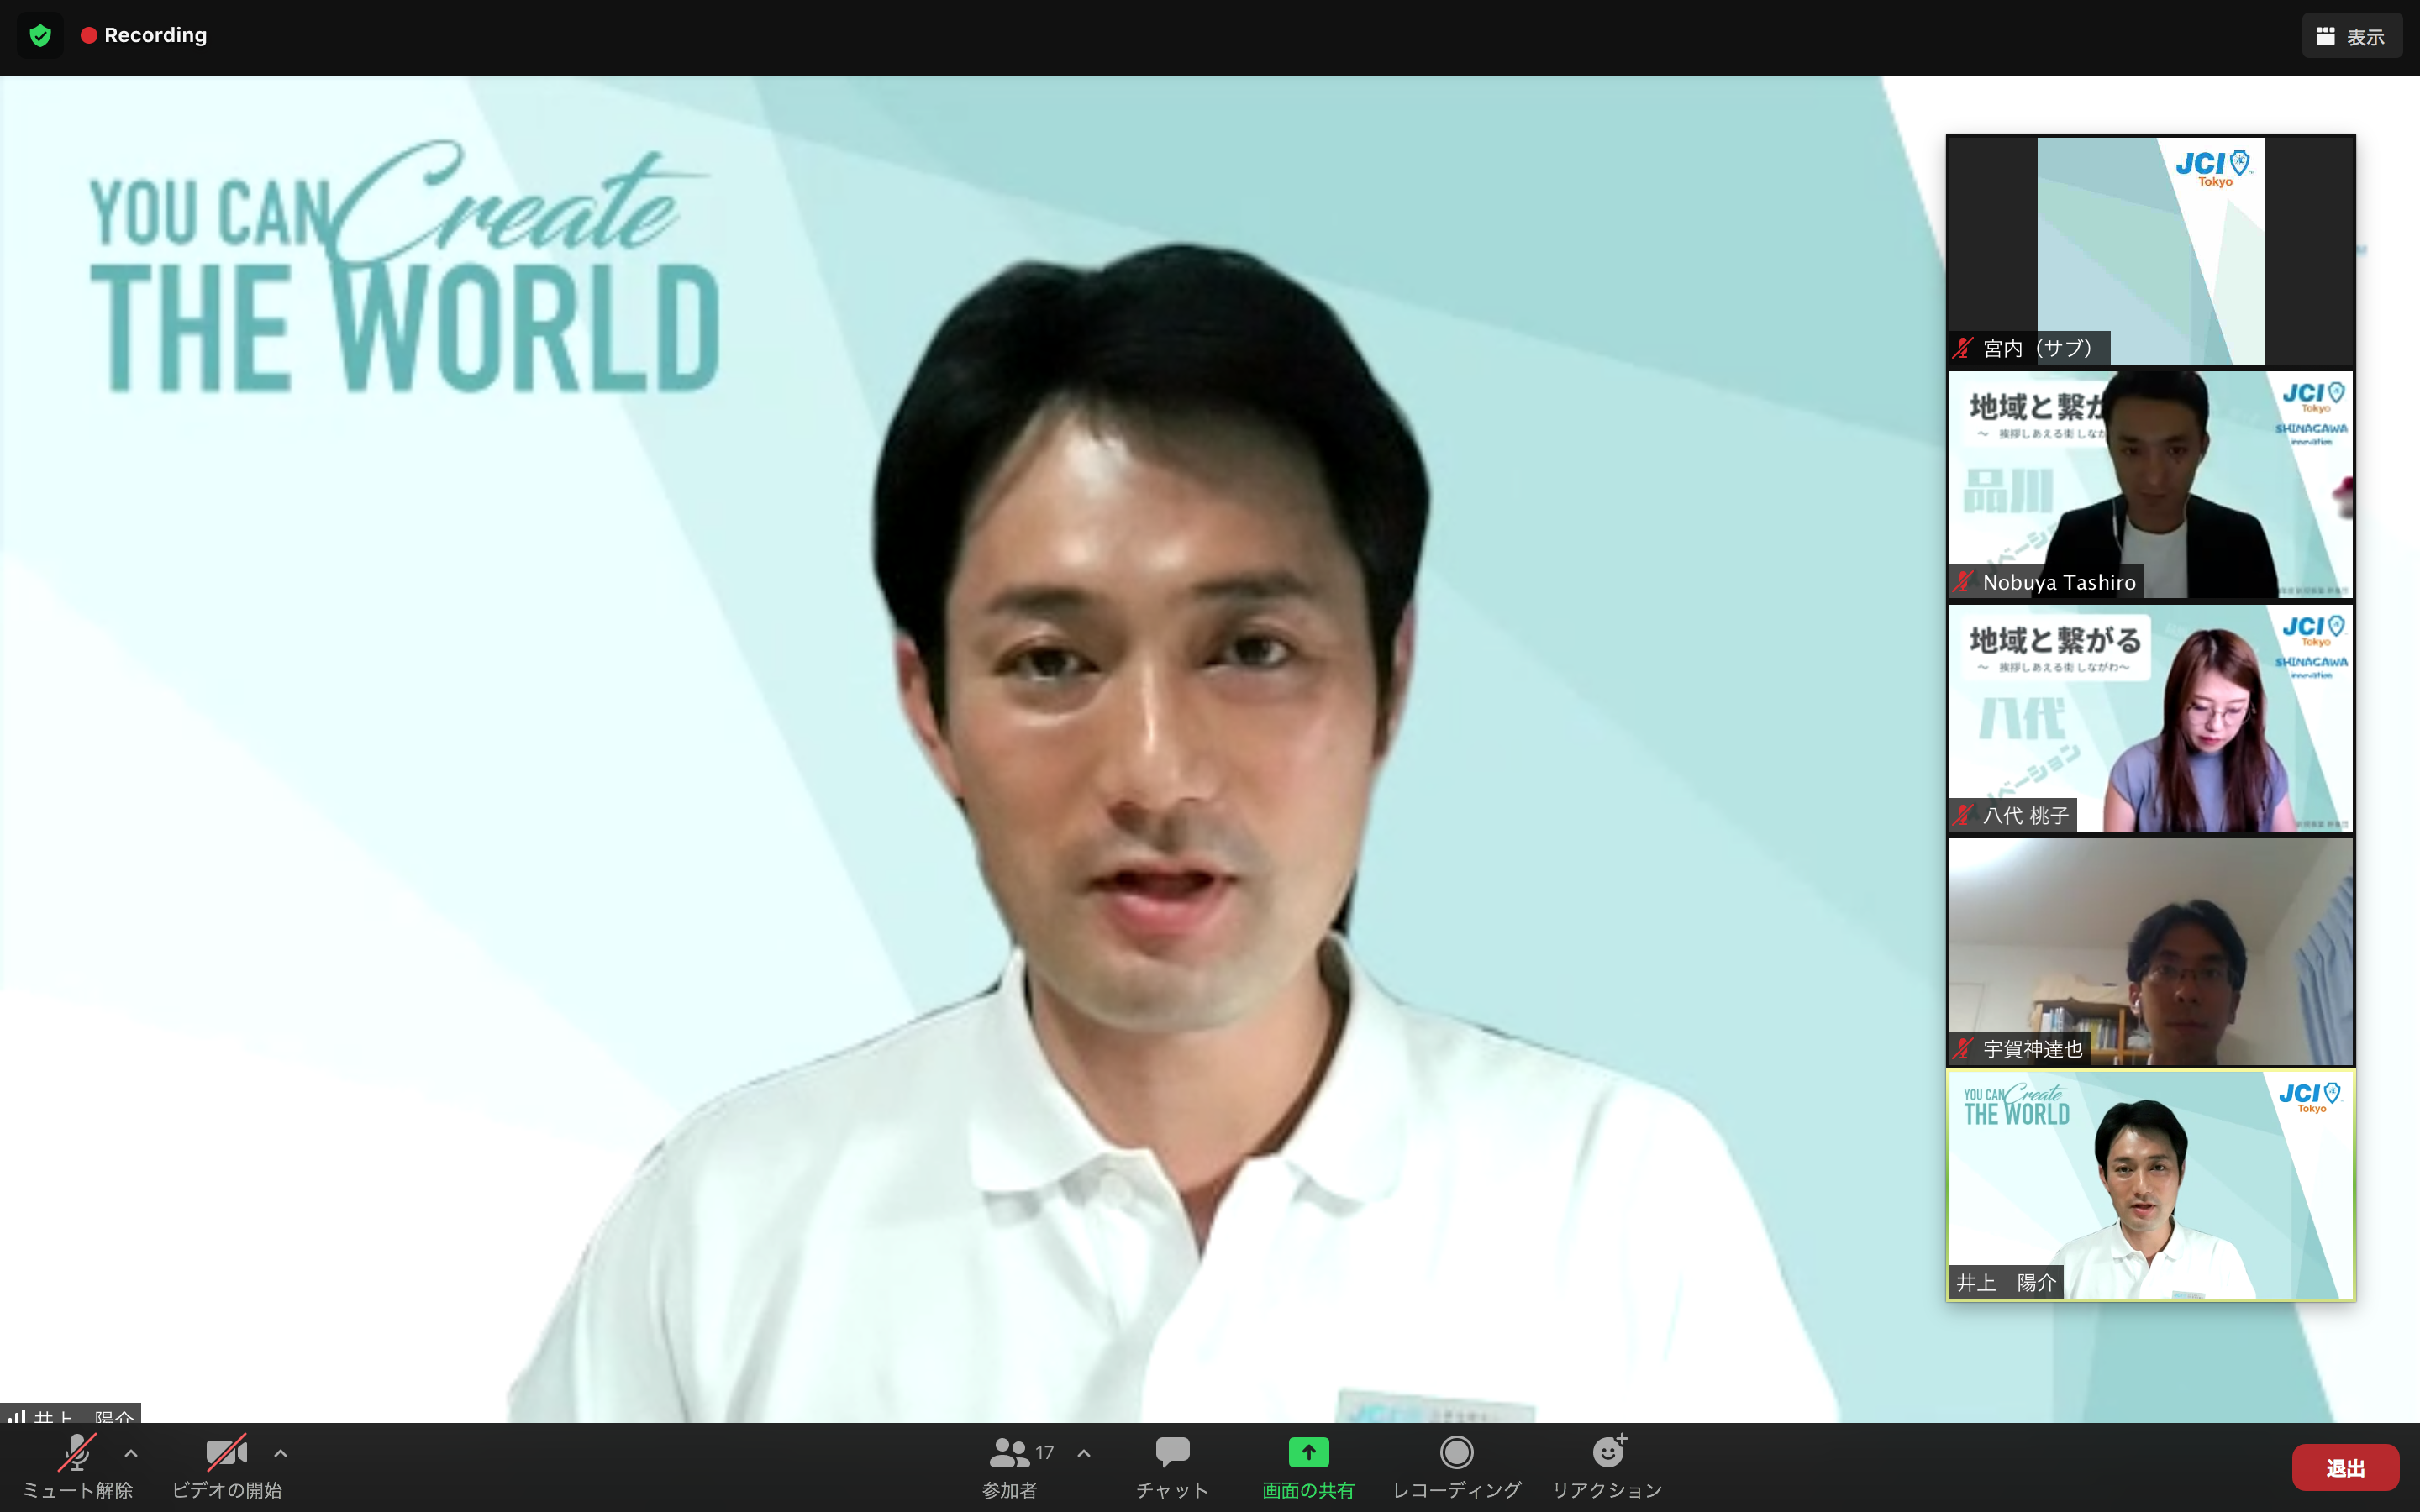The width and height of the screenshot is (2420, 1512).
Task: Click the green security shield icon
Action: tap(40, 36)
